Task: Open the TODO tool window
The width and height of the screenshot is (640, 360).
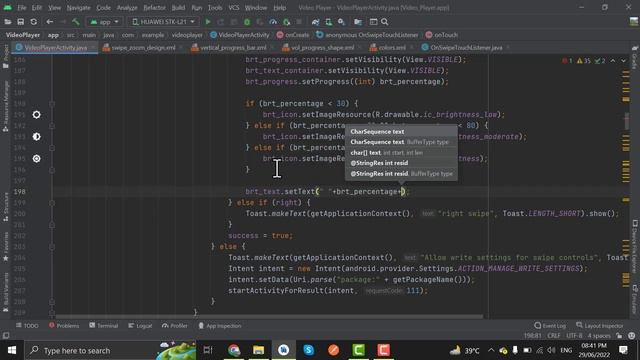Action: click(27, 326)
